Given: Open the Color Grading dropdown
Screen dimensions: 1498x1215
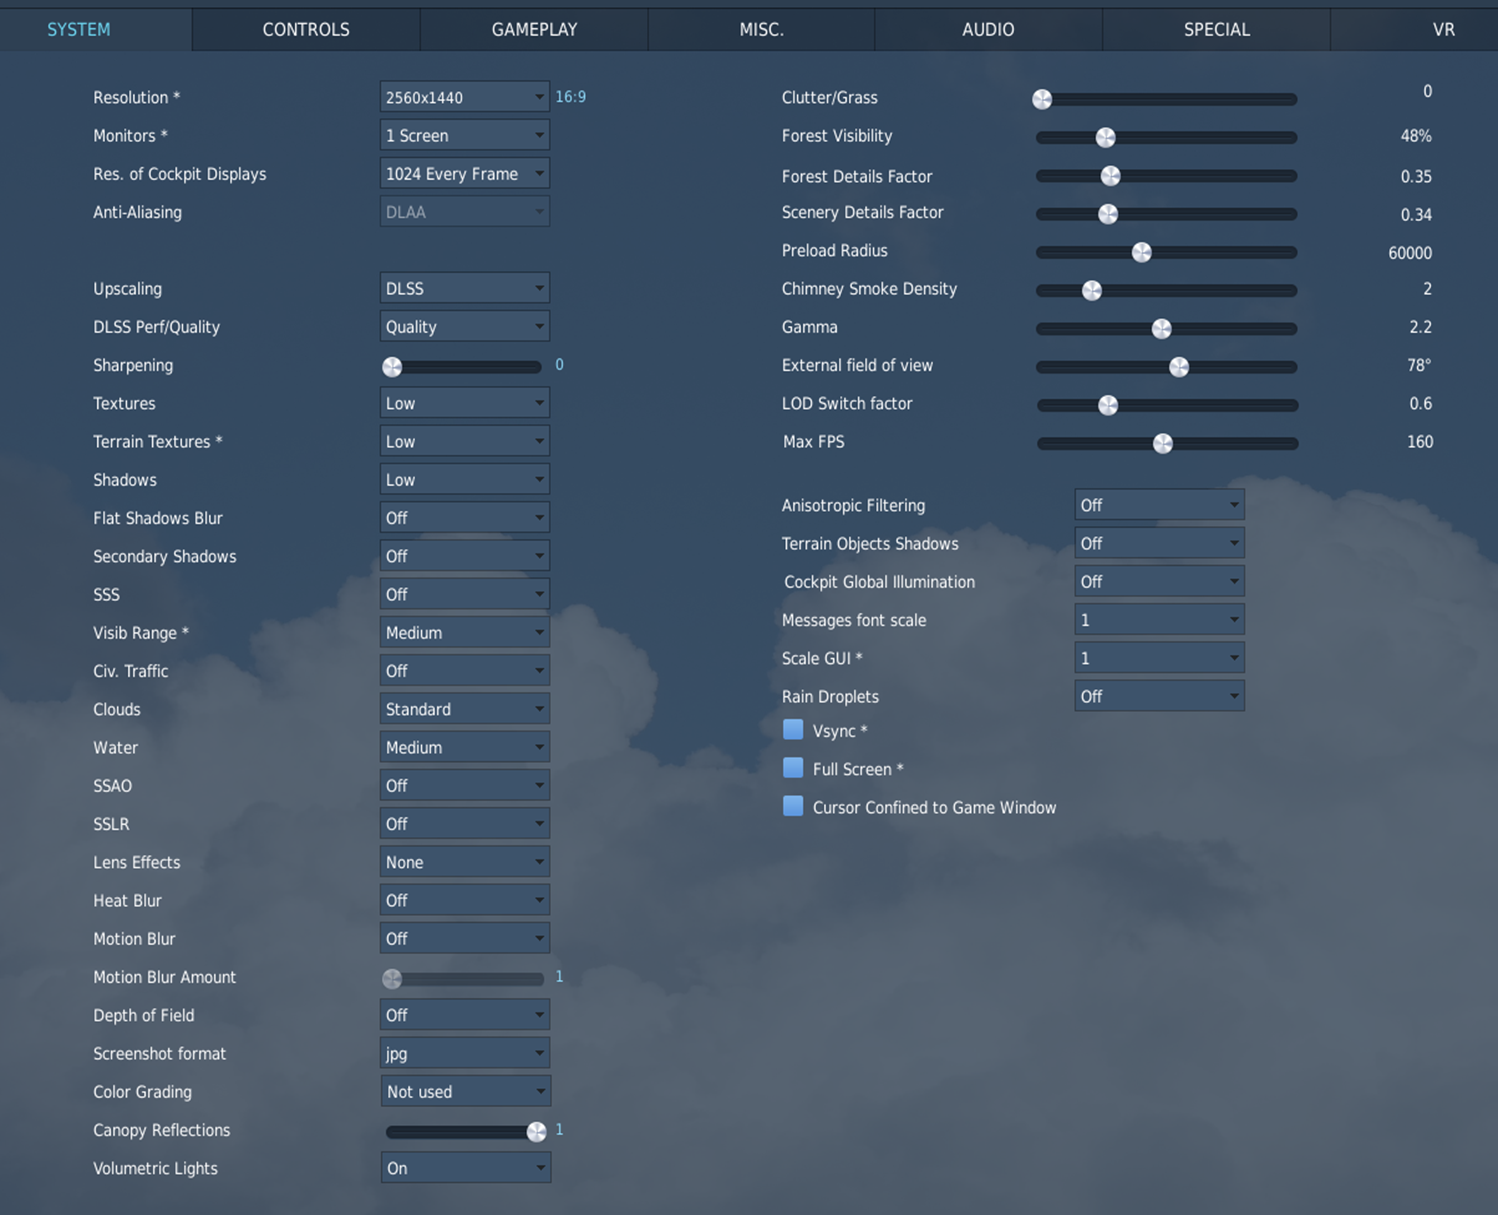Looking at the screenshot, I should pyautogui.click(x=465, y=1091).
